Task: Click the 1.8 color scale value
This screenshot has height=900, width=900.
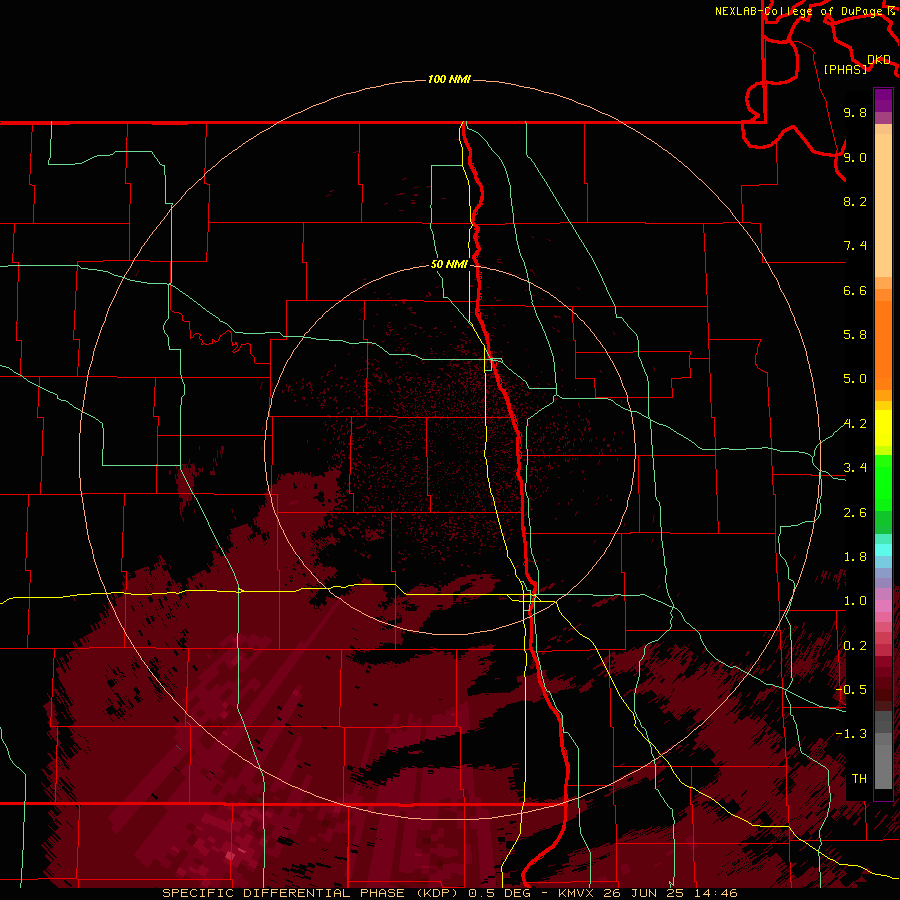Action: pos(855,557)
